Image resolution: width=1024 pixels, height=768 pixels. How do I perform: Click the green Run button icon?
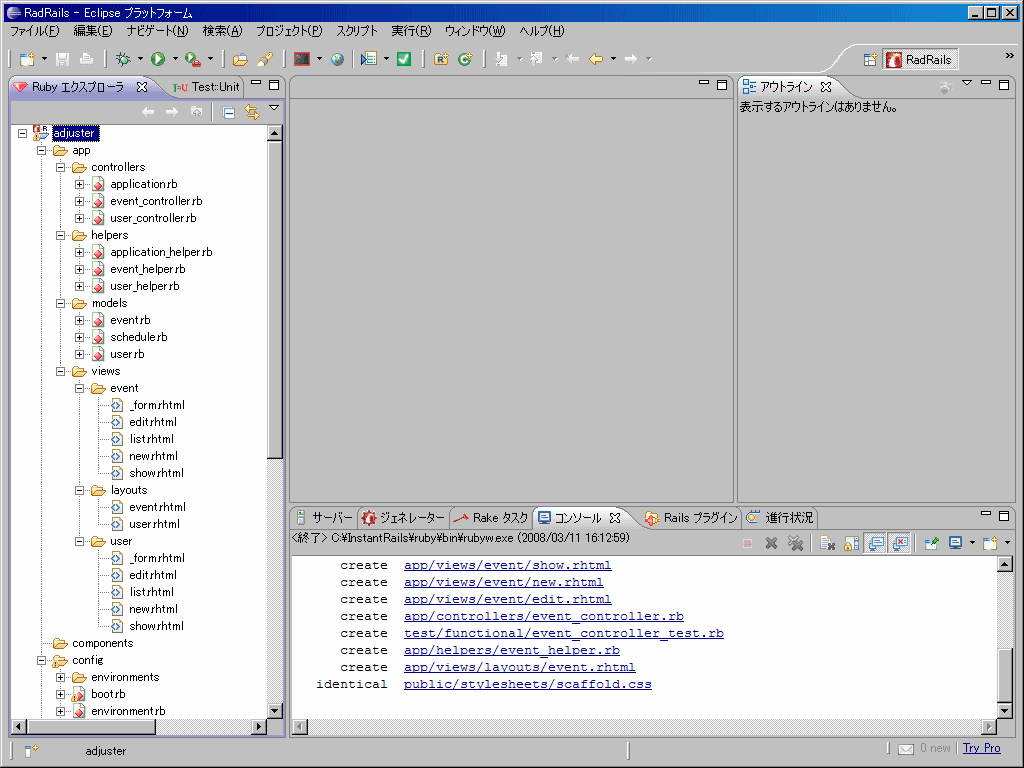[158, 59]
